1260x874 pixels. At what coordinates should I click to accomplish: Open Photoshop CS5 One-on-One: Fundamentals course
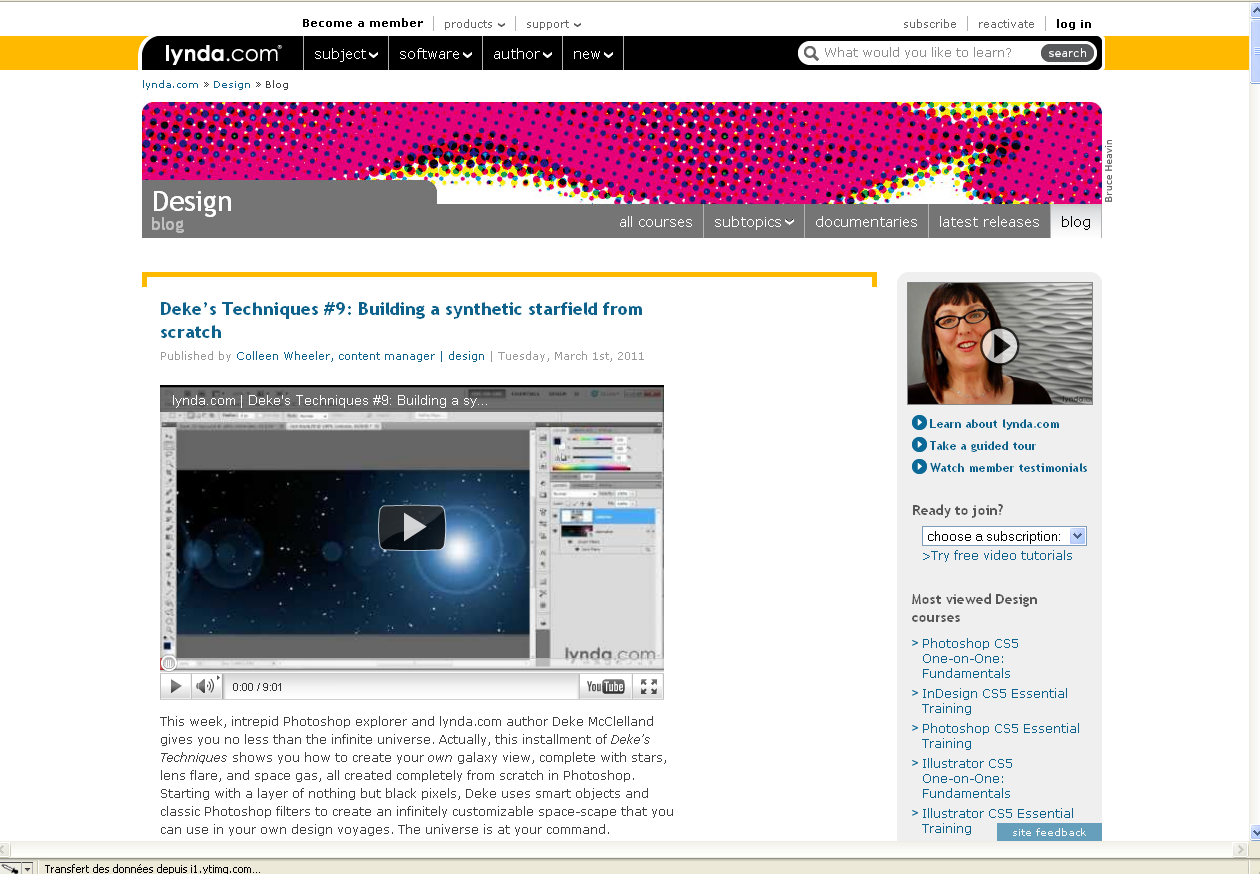coord(970,658)
